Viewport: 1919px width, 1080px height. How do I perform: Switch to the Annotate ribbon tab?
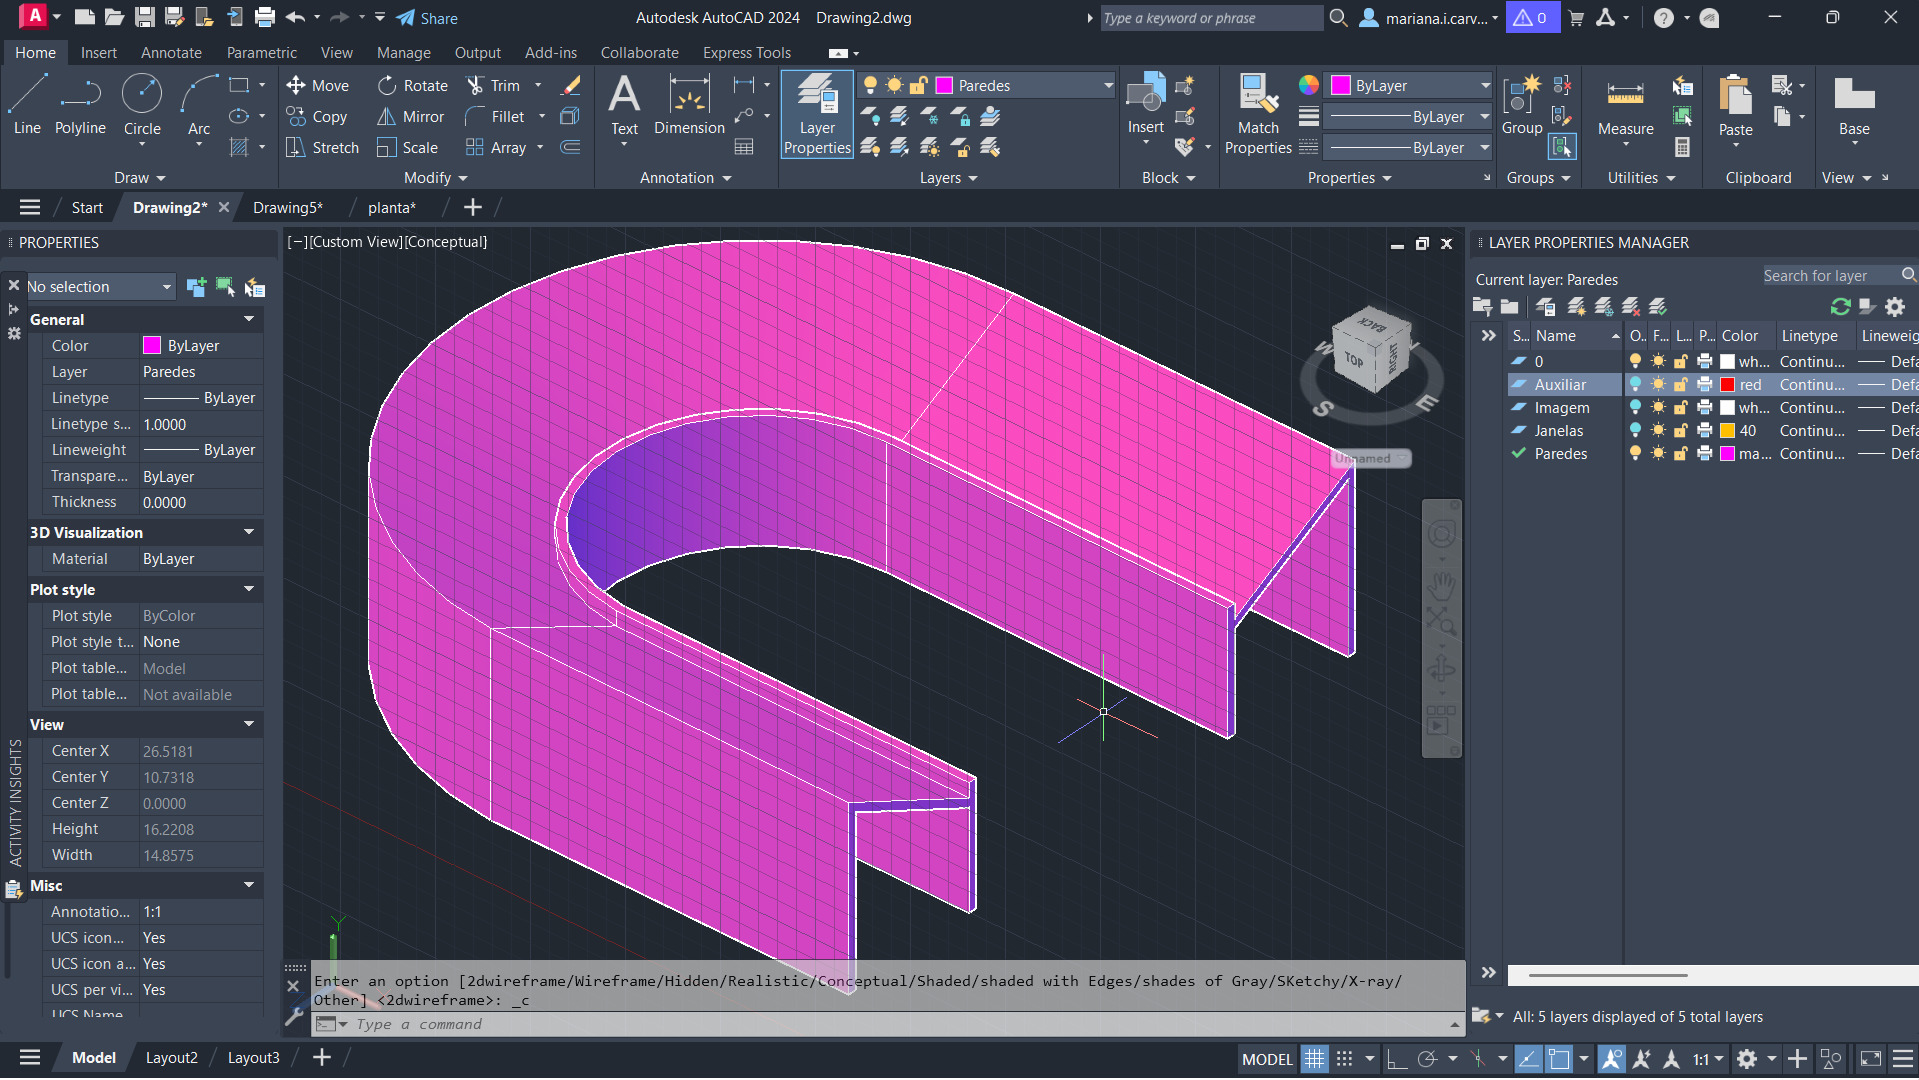pyautogui.click(x=171, y=53)
